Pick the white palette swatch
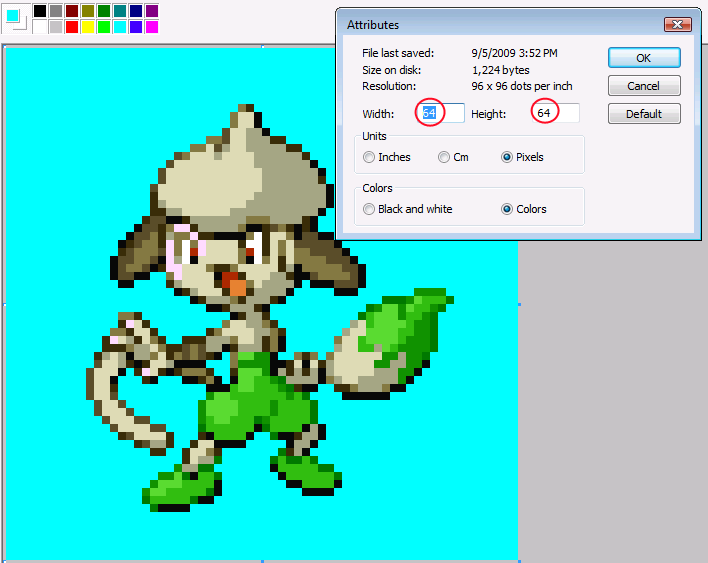The image size is (708, 563). point(40,27)
